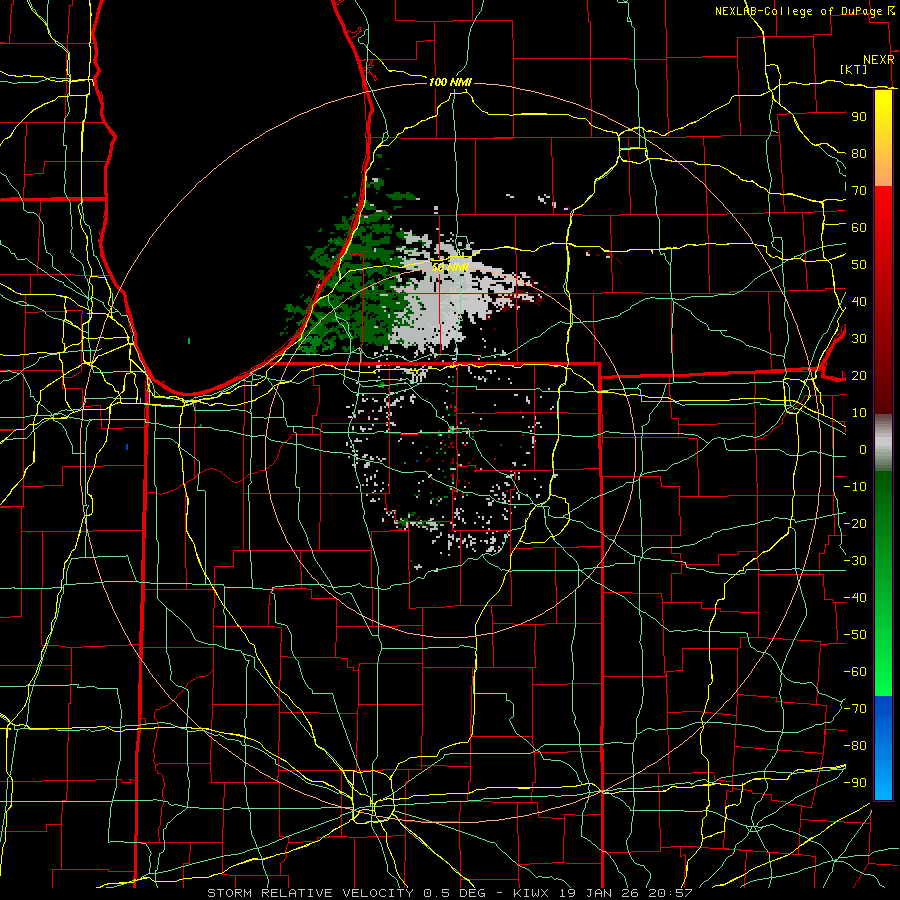Click the -50 scale label
This screenshot has width=900, height=900.
855,635
